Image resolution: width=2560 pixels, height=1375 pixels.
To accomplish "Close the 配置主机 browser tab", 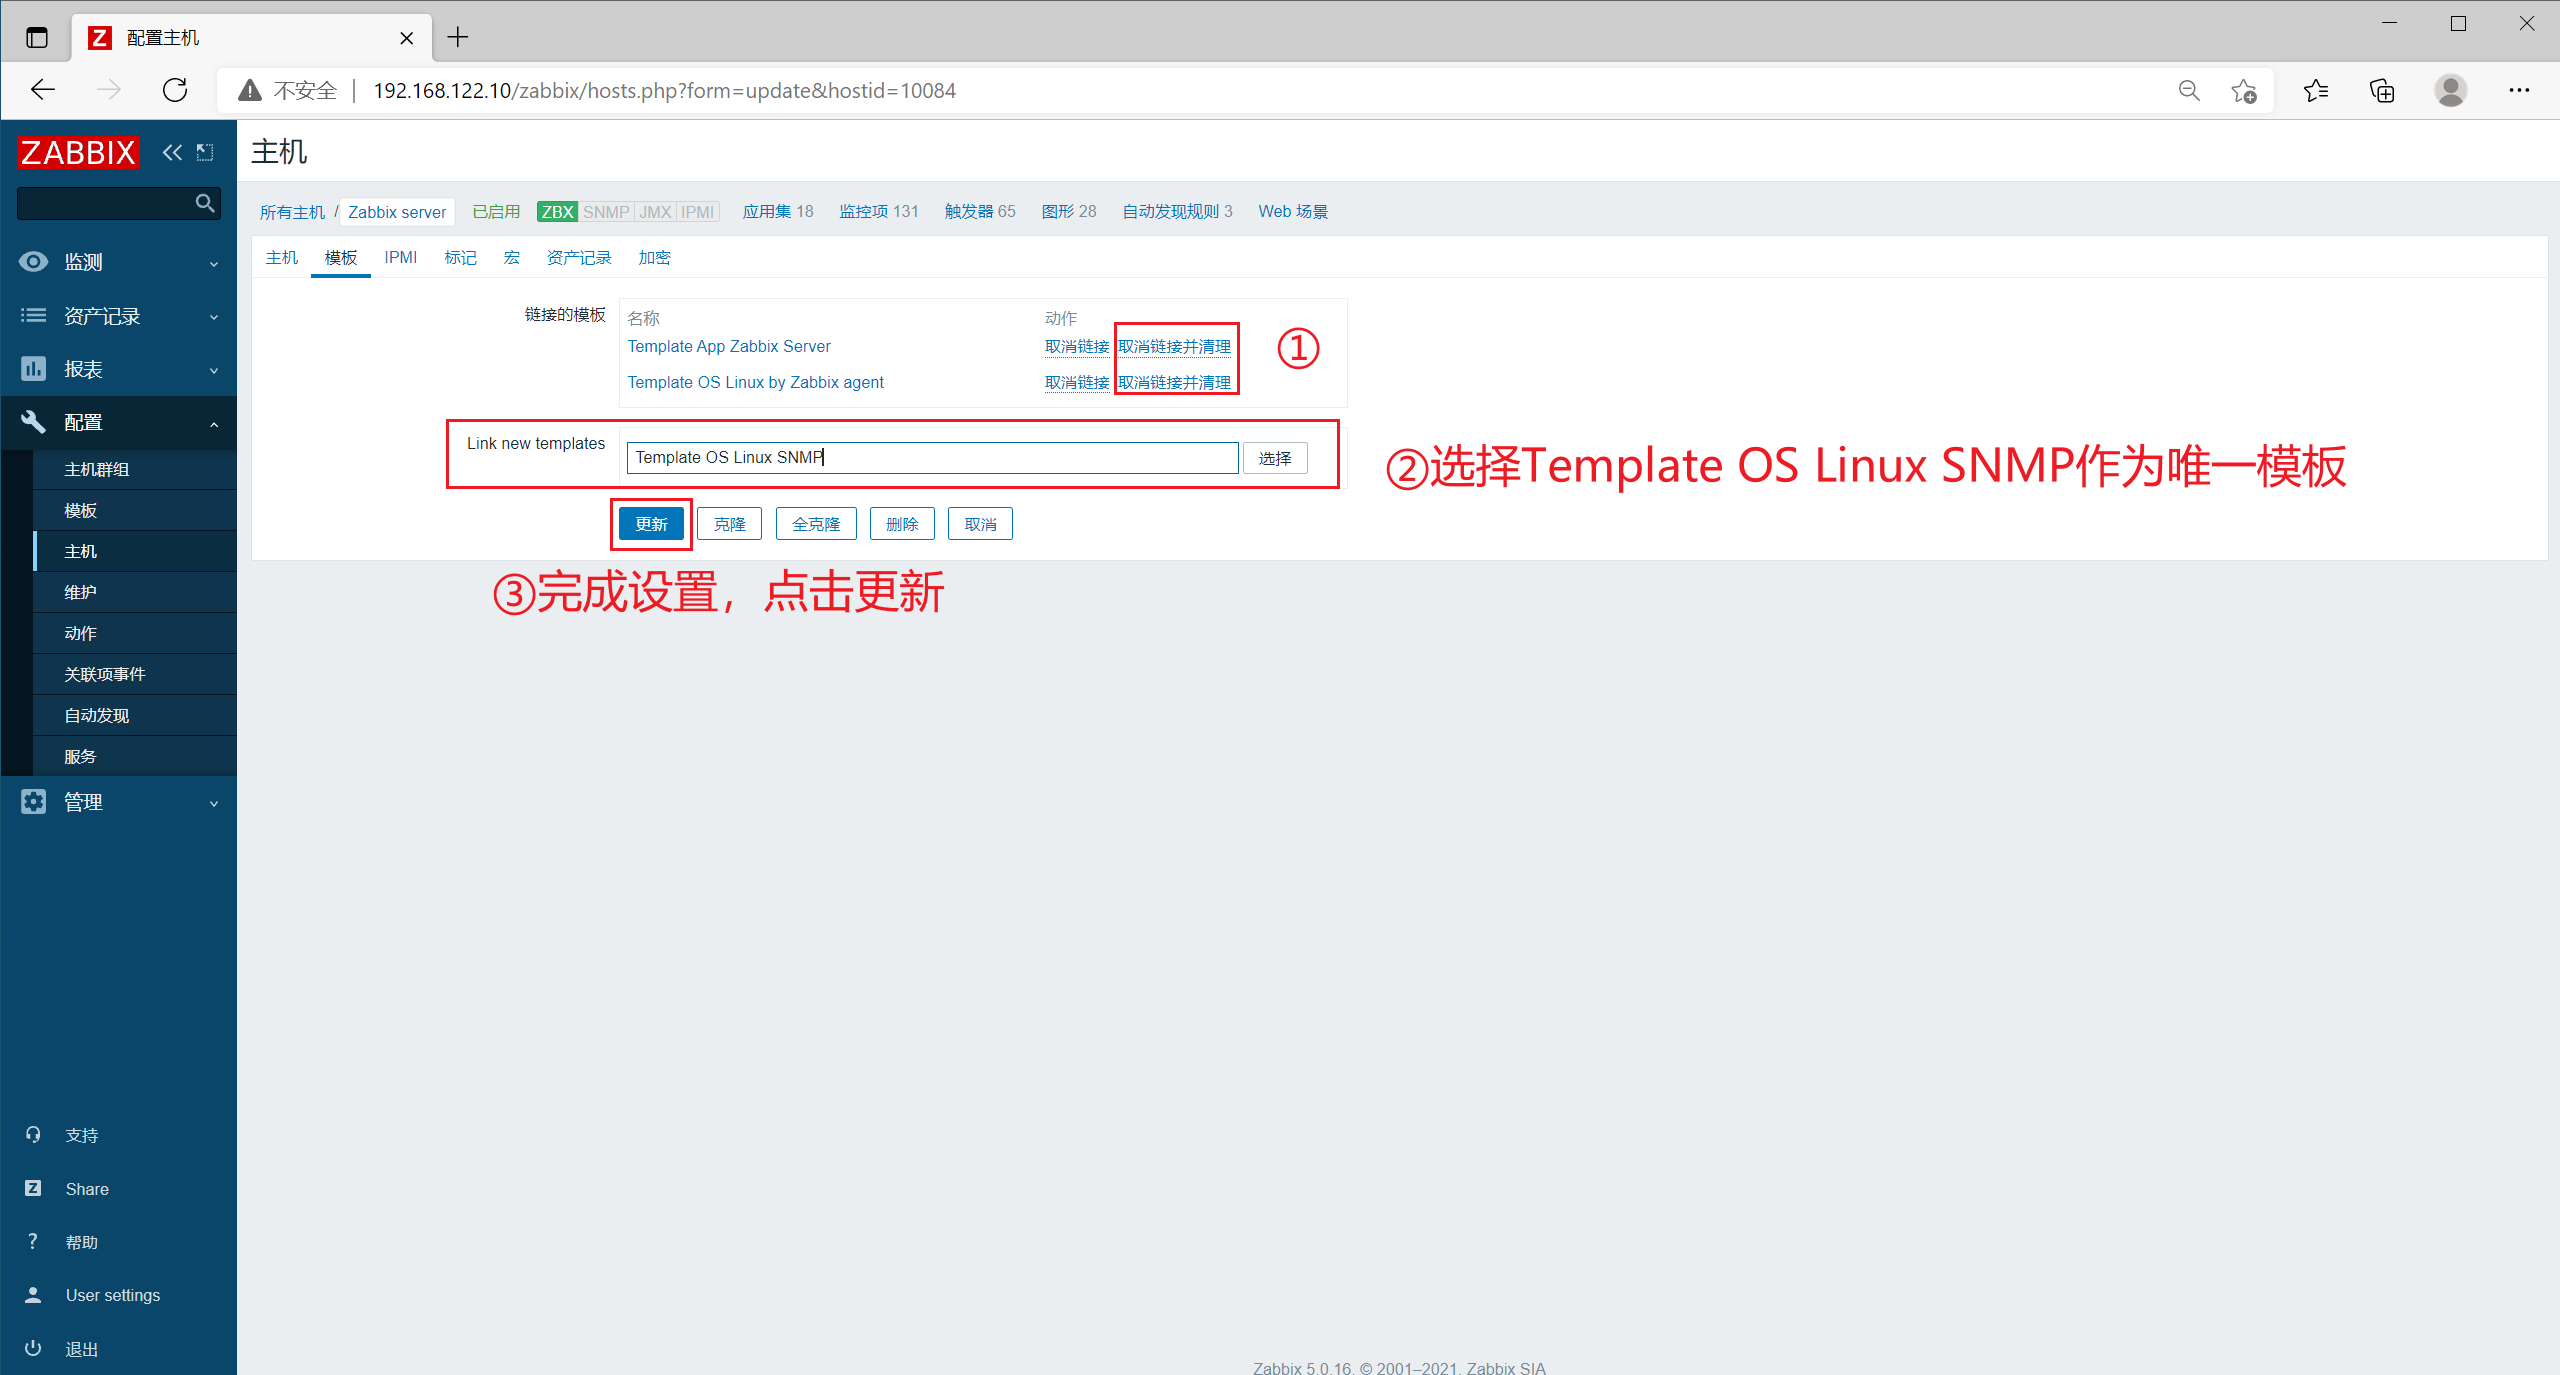I will (x=406, y=38).
